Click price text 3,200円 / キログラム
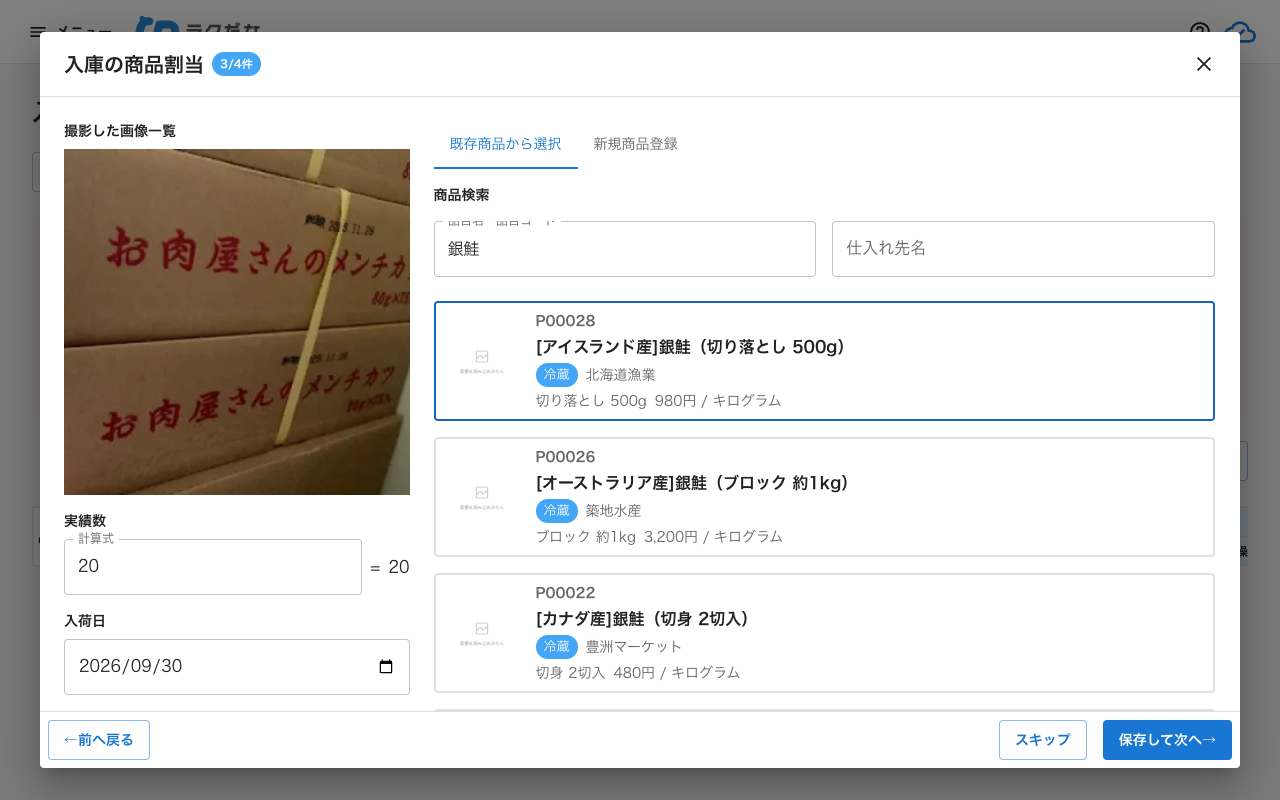 (x=714, y=537)
